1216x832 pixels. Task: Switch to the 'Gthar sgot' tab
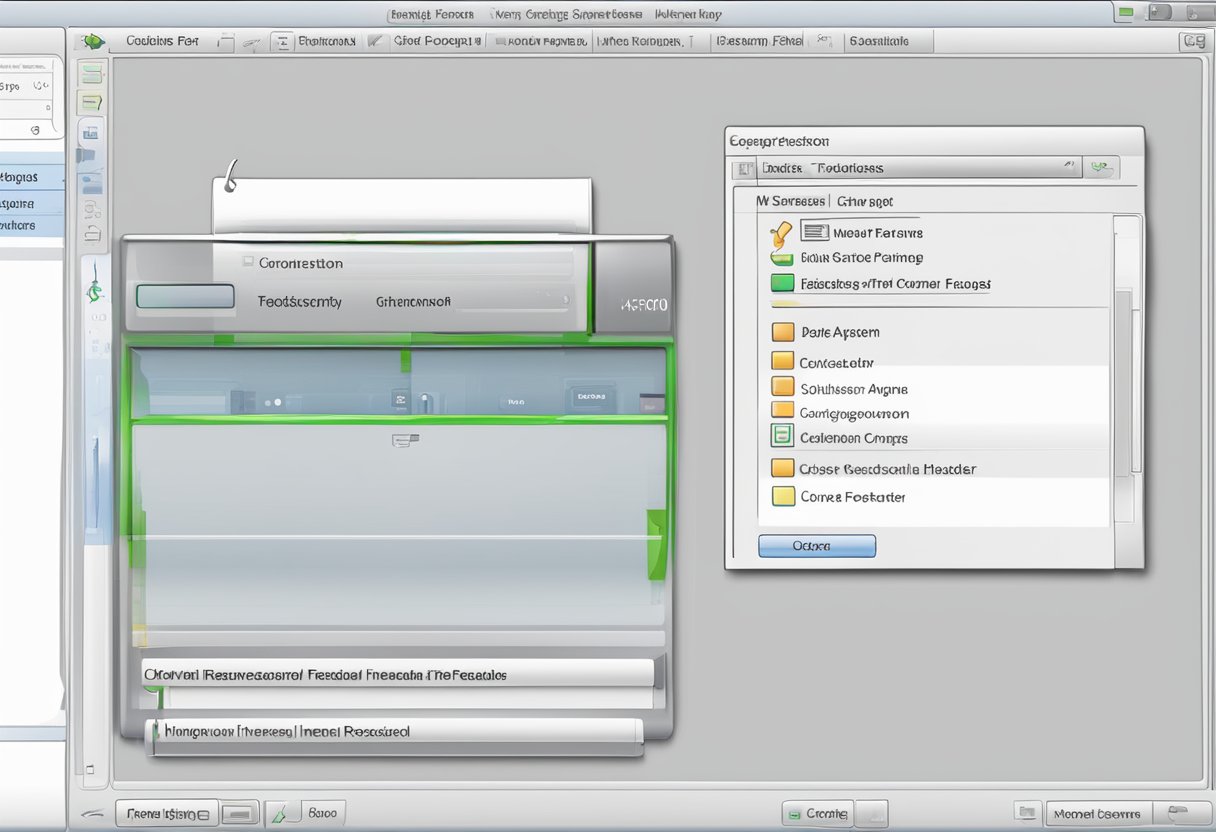[864, 201]
